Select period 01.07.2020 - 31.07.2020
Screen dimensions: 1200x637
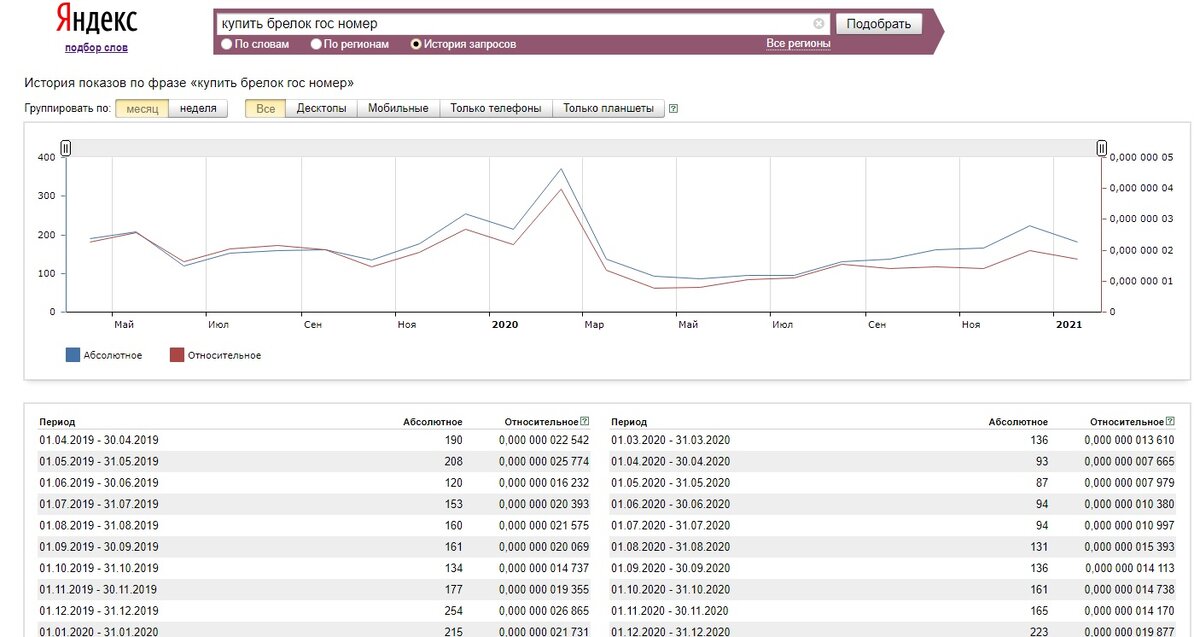pyautogui.click(x=671, y=525)
